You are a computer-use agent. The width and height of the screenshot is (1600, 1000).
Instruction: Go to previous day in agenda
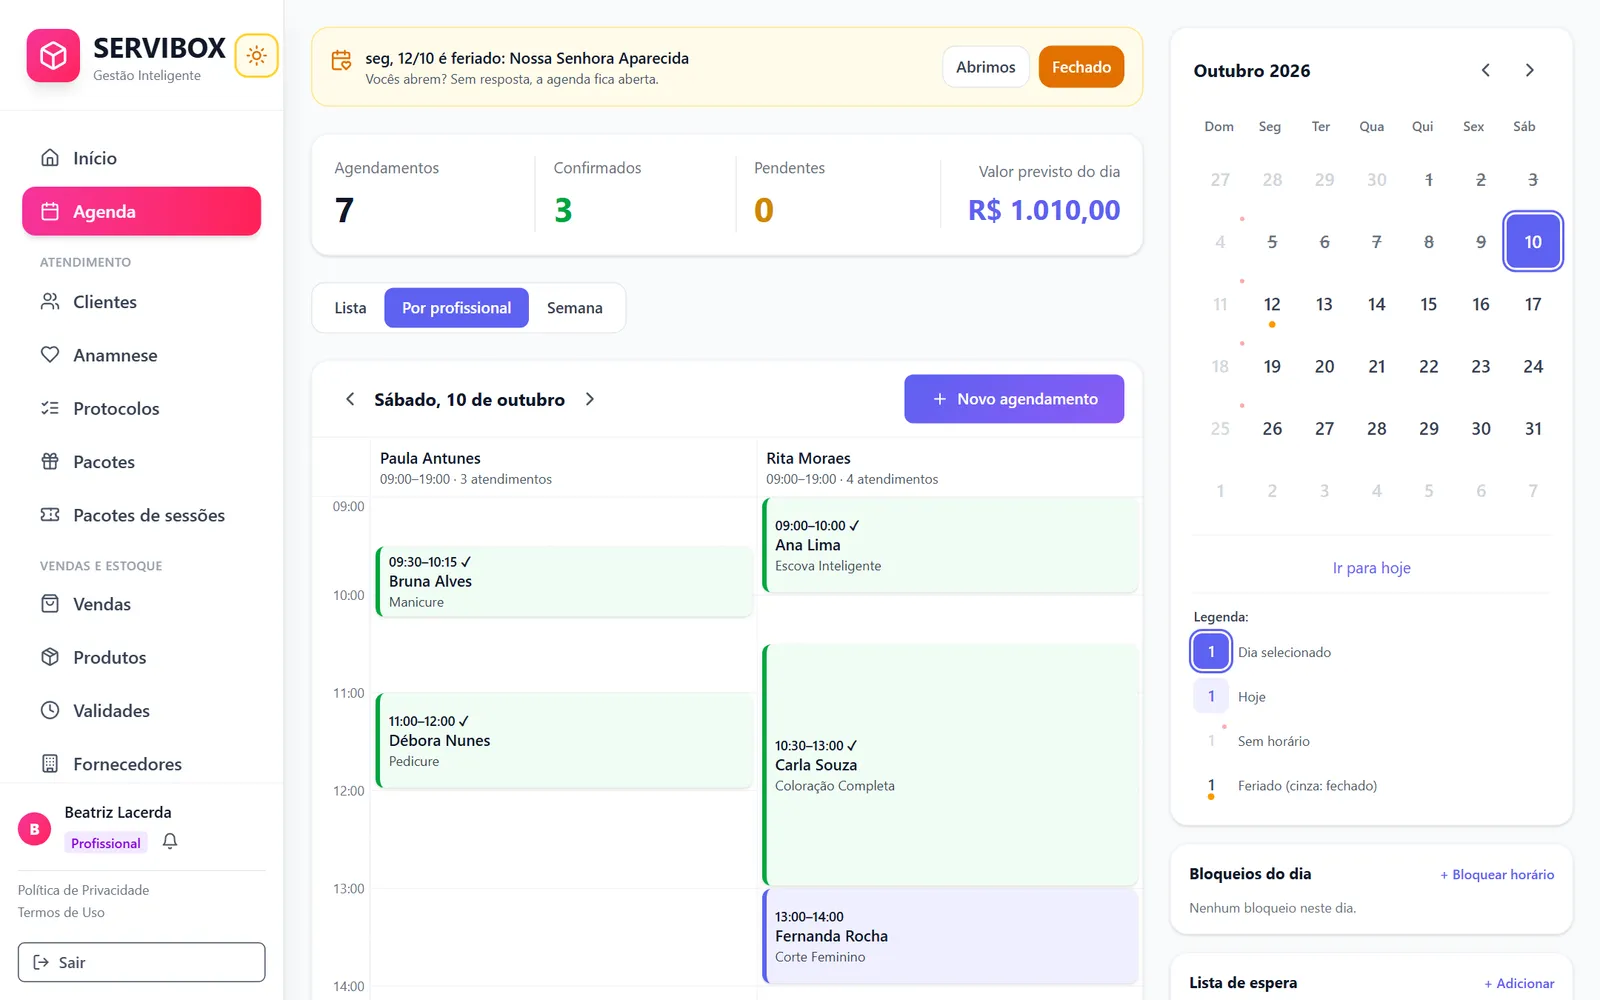click(x=350, y=399)
